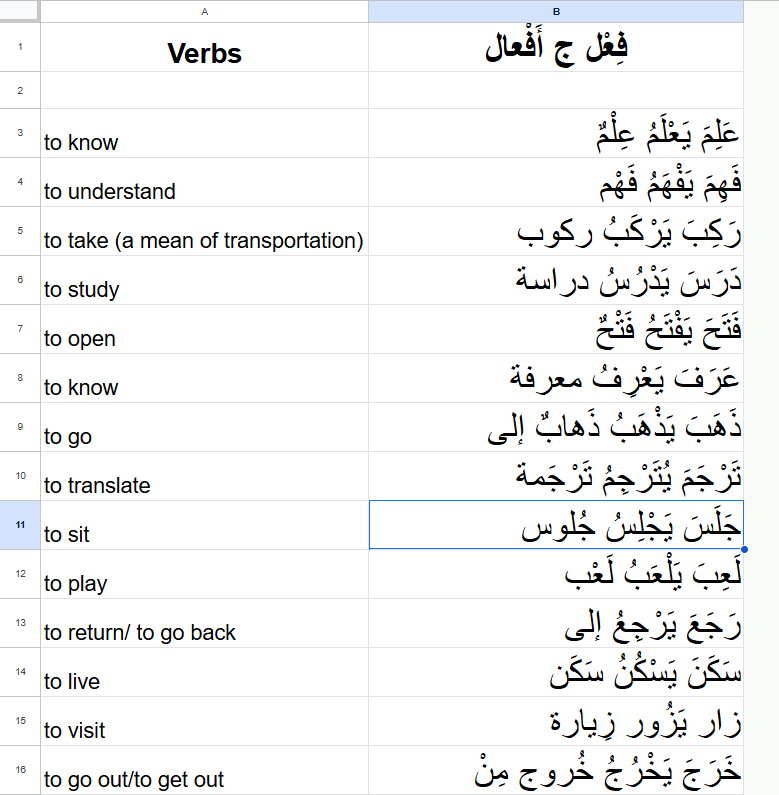Select the empty cell A2

204,90
